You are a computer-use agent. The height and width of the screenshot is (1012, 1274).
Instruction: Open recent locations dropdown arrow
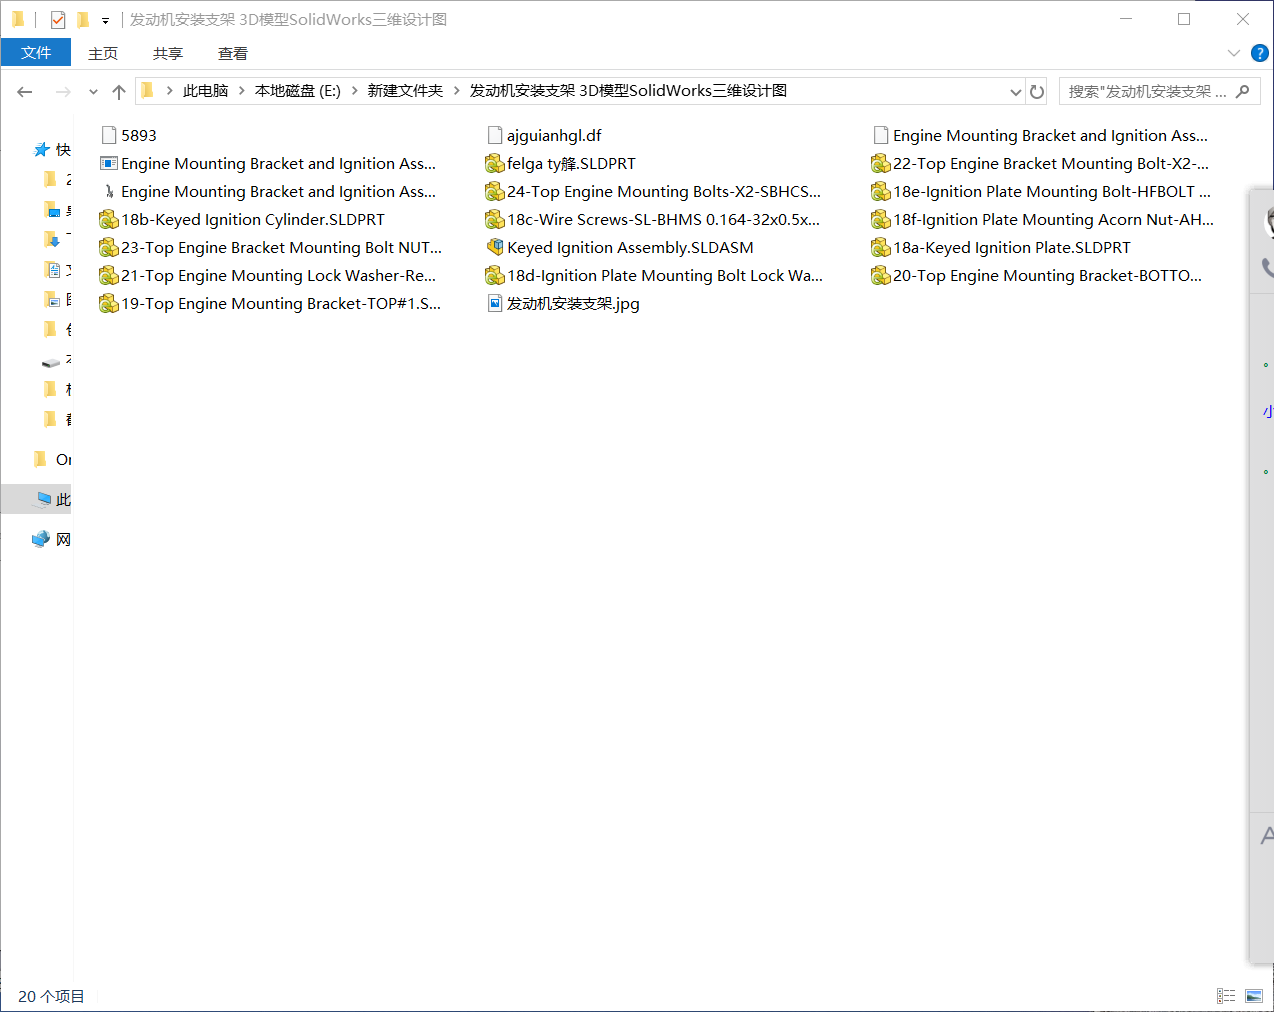tap(93, 92)
